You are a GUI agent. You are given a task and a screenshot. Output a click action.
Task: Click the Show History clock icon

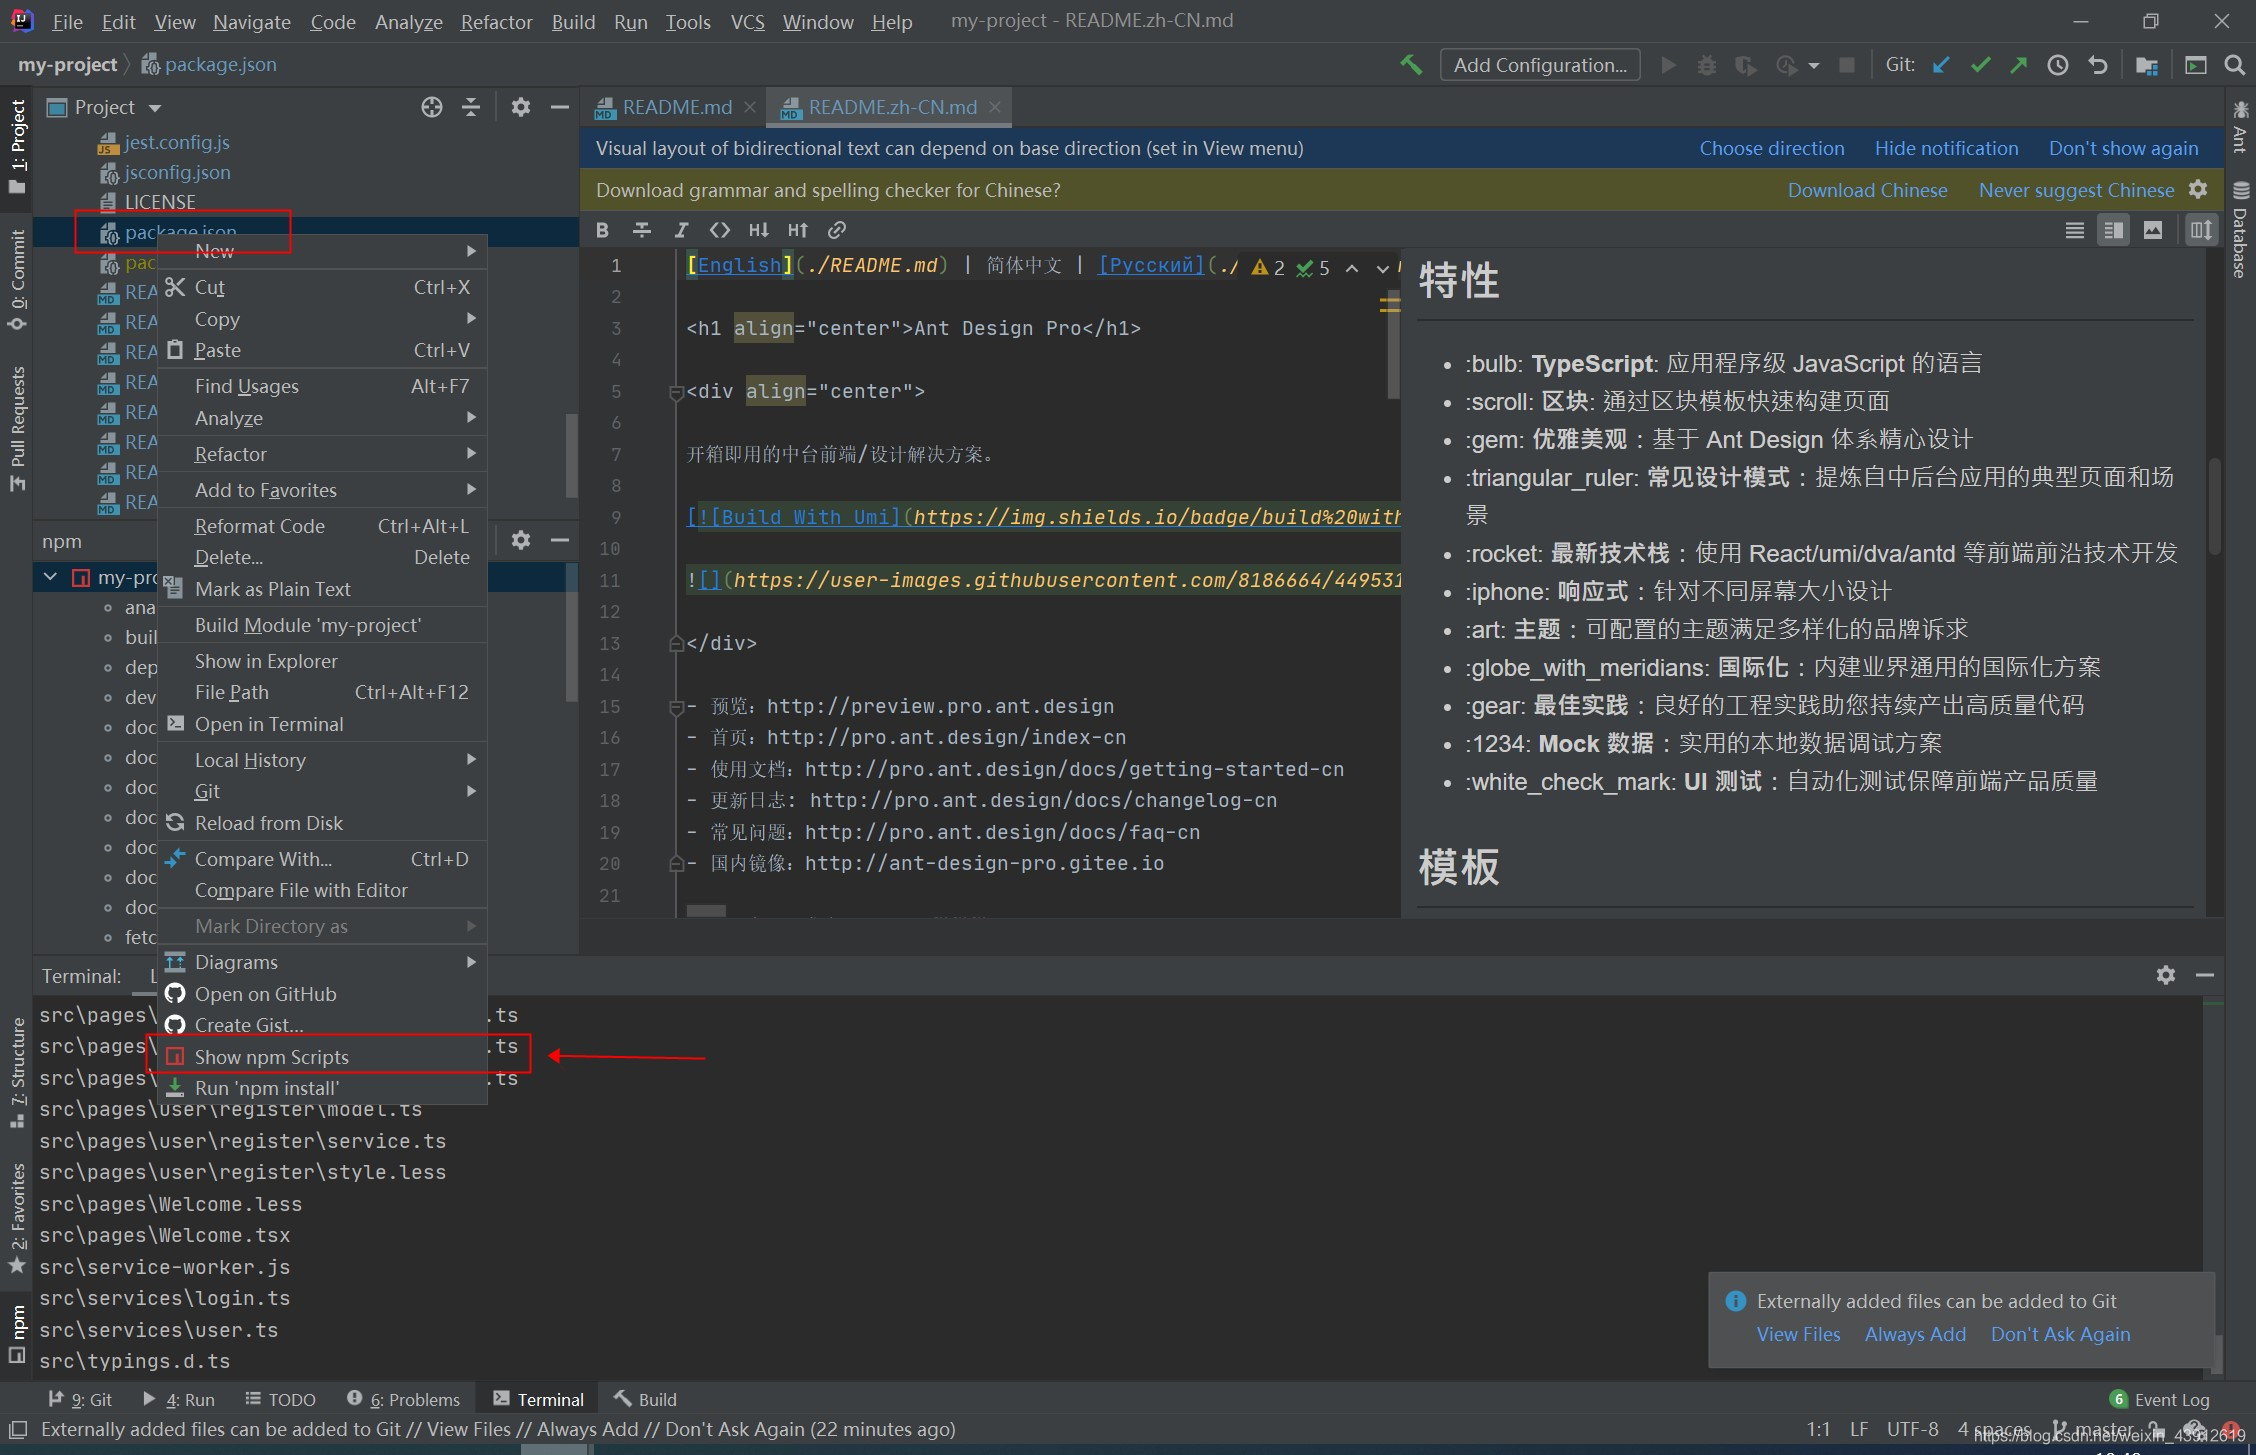2058,65
